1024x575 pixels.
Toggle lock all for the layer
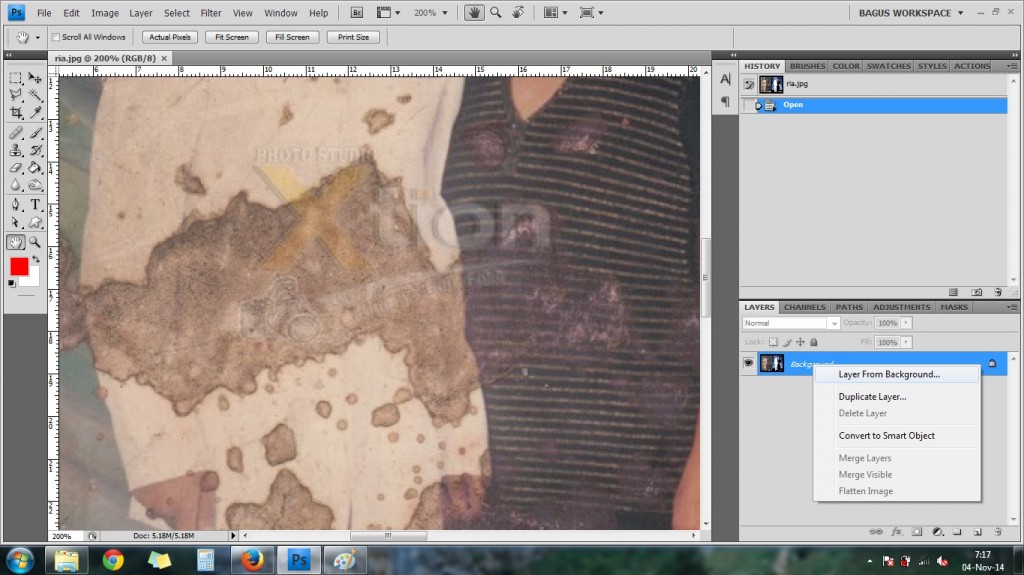point(814,342)
